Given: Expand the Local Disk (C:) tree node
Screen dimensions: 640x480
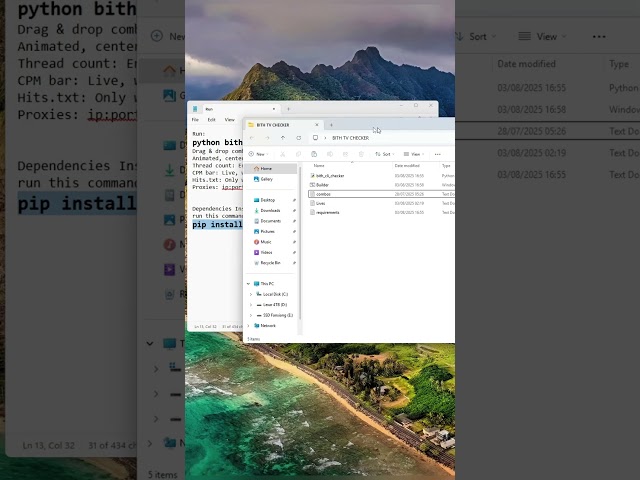Looking at the screenshot, I should point(250,294).
